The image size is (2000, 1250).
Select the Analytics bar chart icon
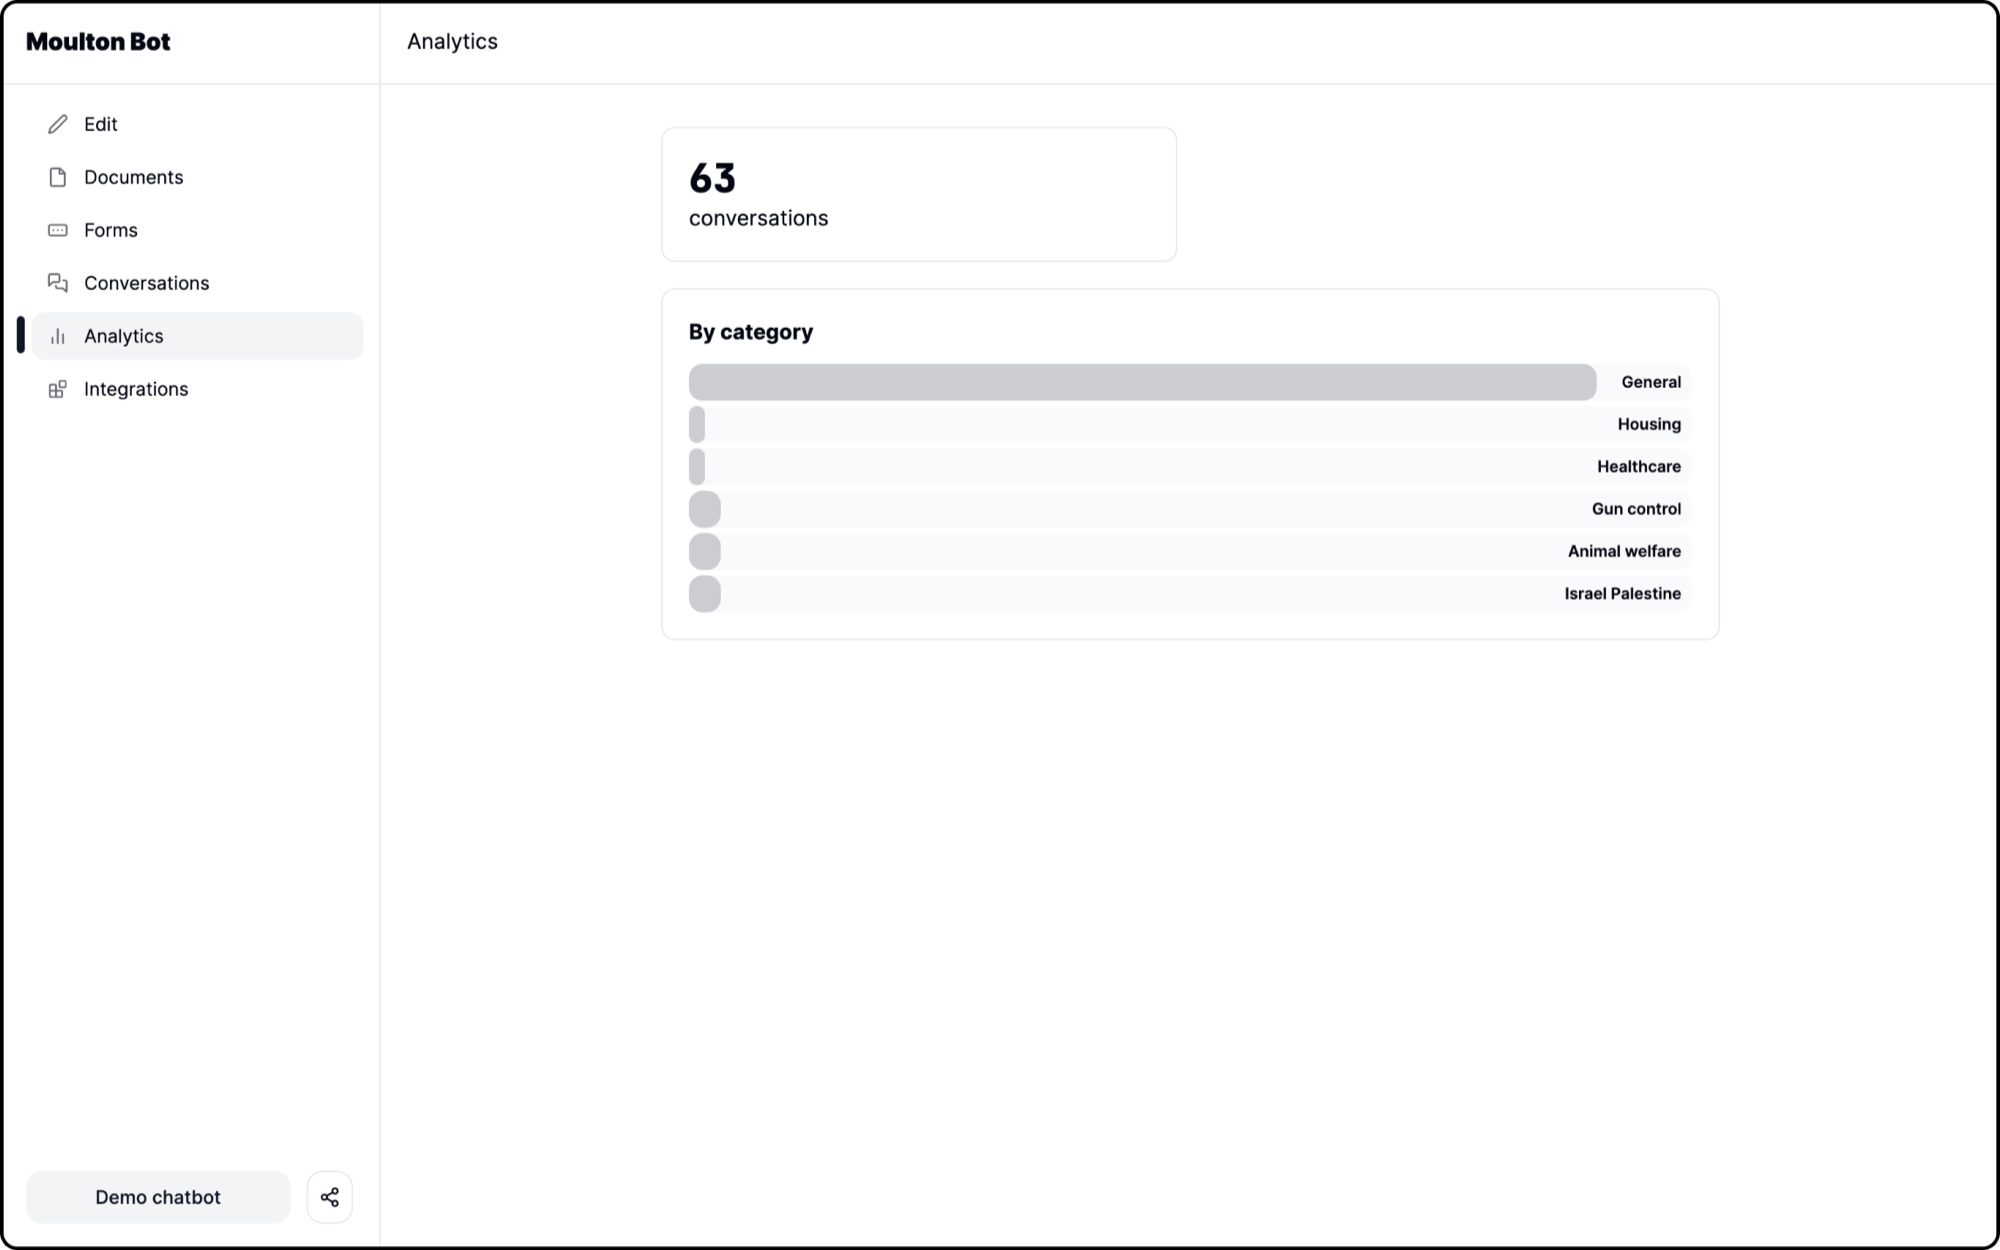click(58, 336)
